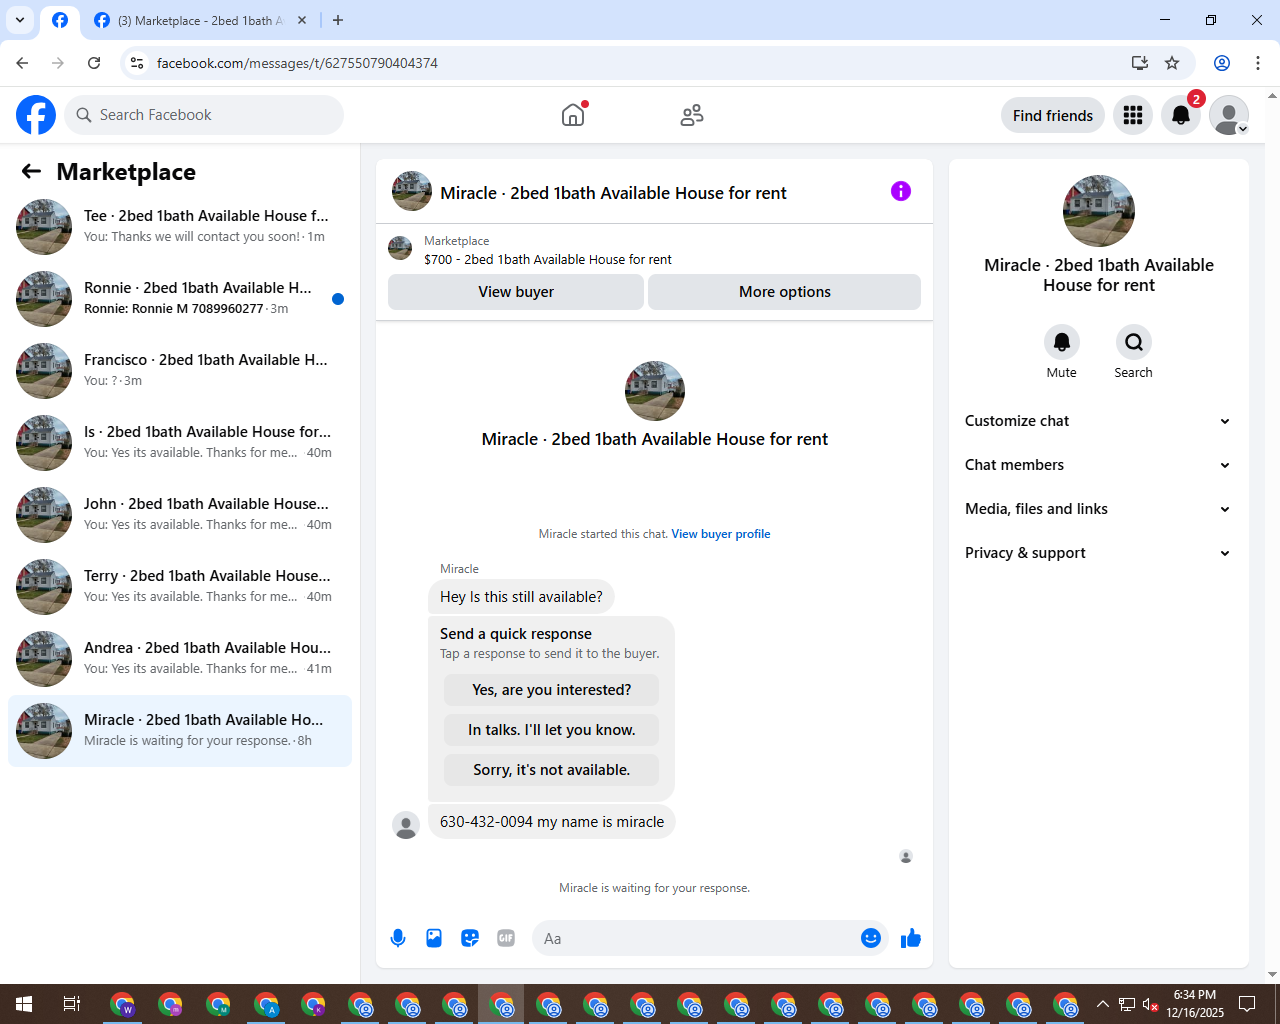Screen dimensions: 1280x1024
Task: Open Chrome profile icon in toolbar
Action: pyautogui.click(x=1222, y=63)
